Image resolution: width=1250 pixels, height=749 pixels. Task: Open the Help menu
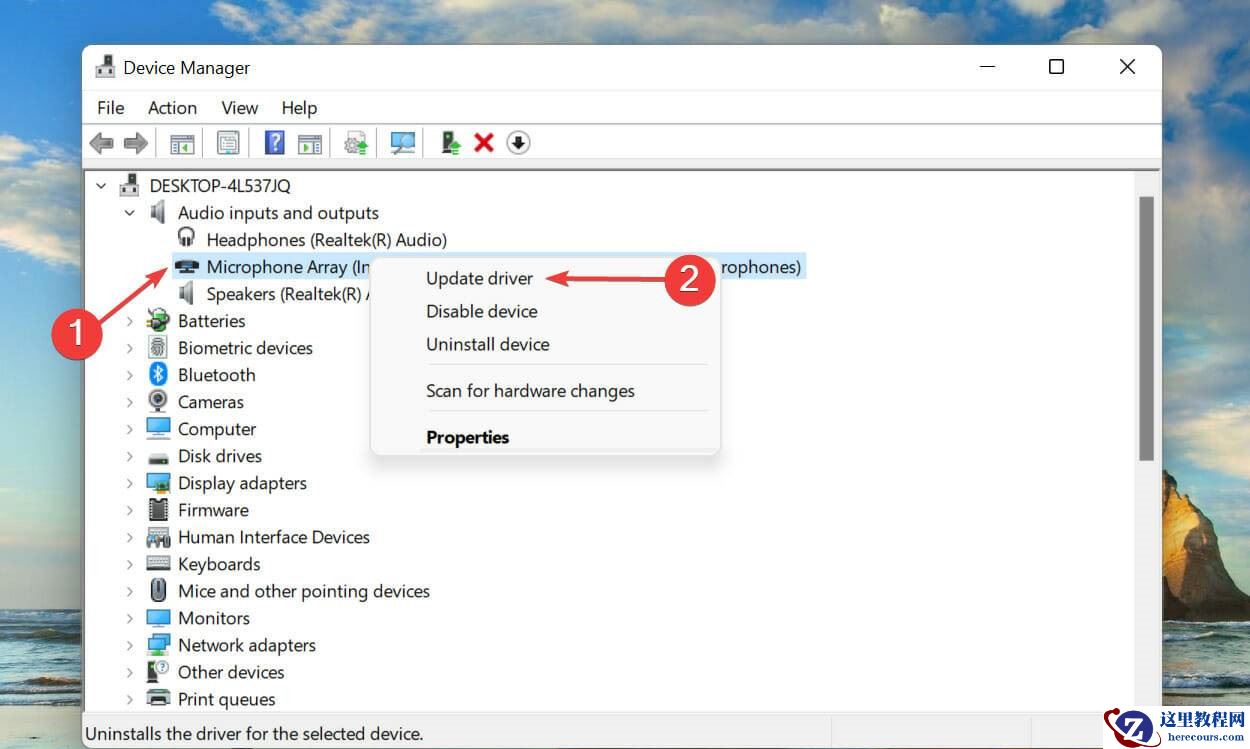point(299,108)
